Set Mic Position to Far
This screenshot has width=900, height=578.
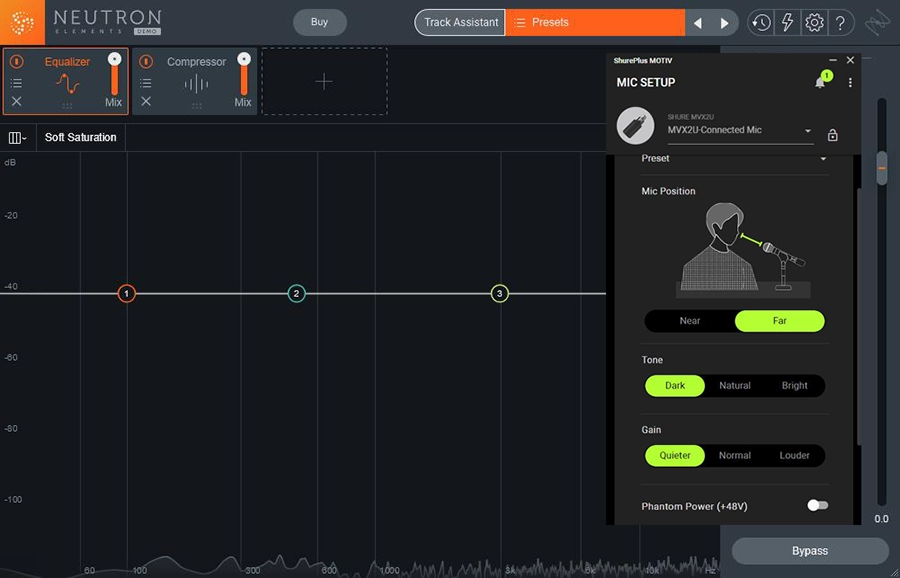point(779,321)
